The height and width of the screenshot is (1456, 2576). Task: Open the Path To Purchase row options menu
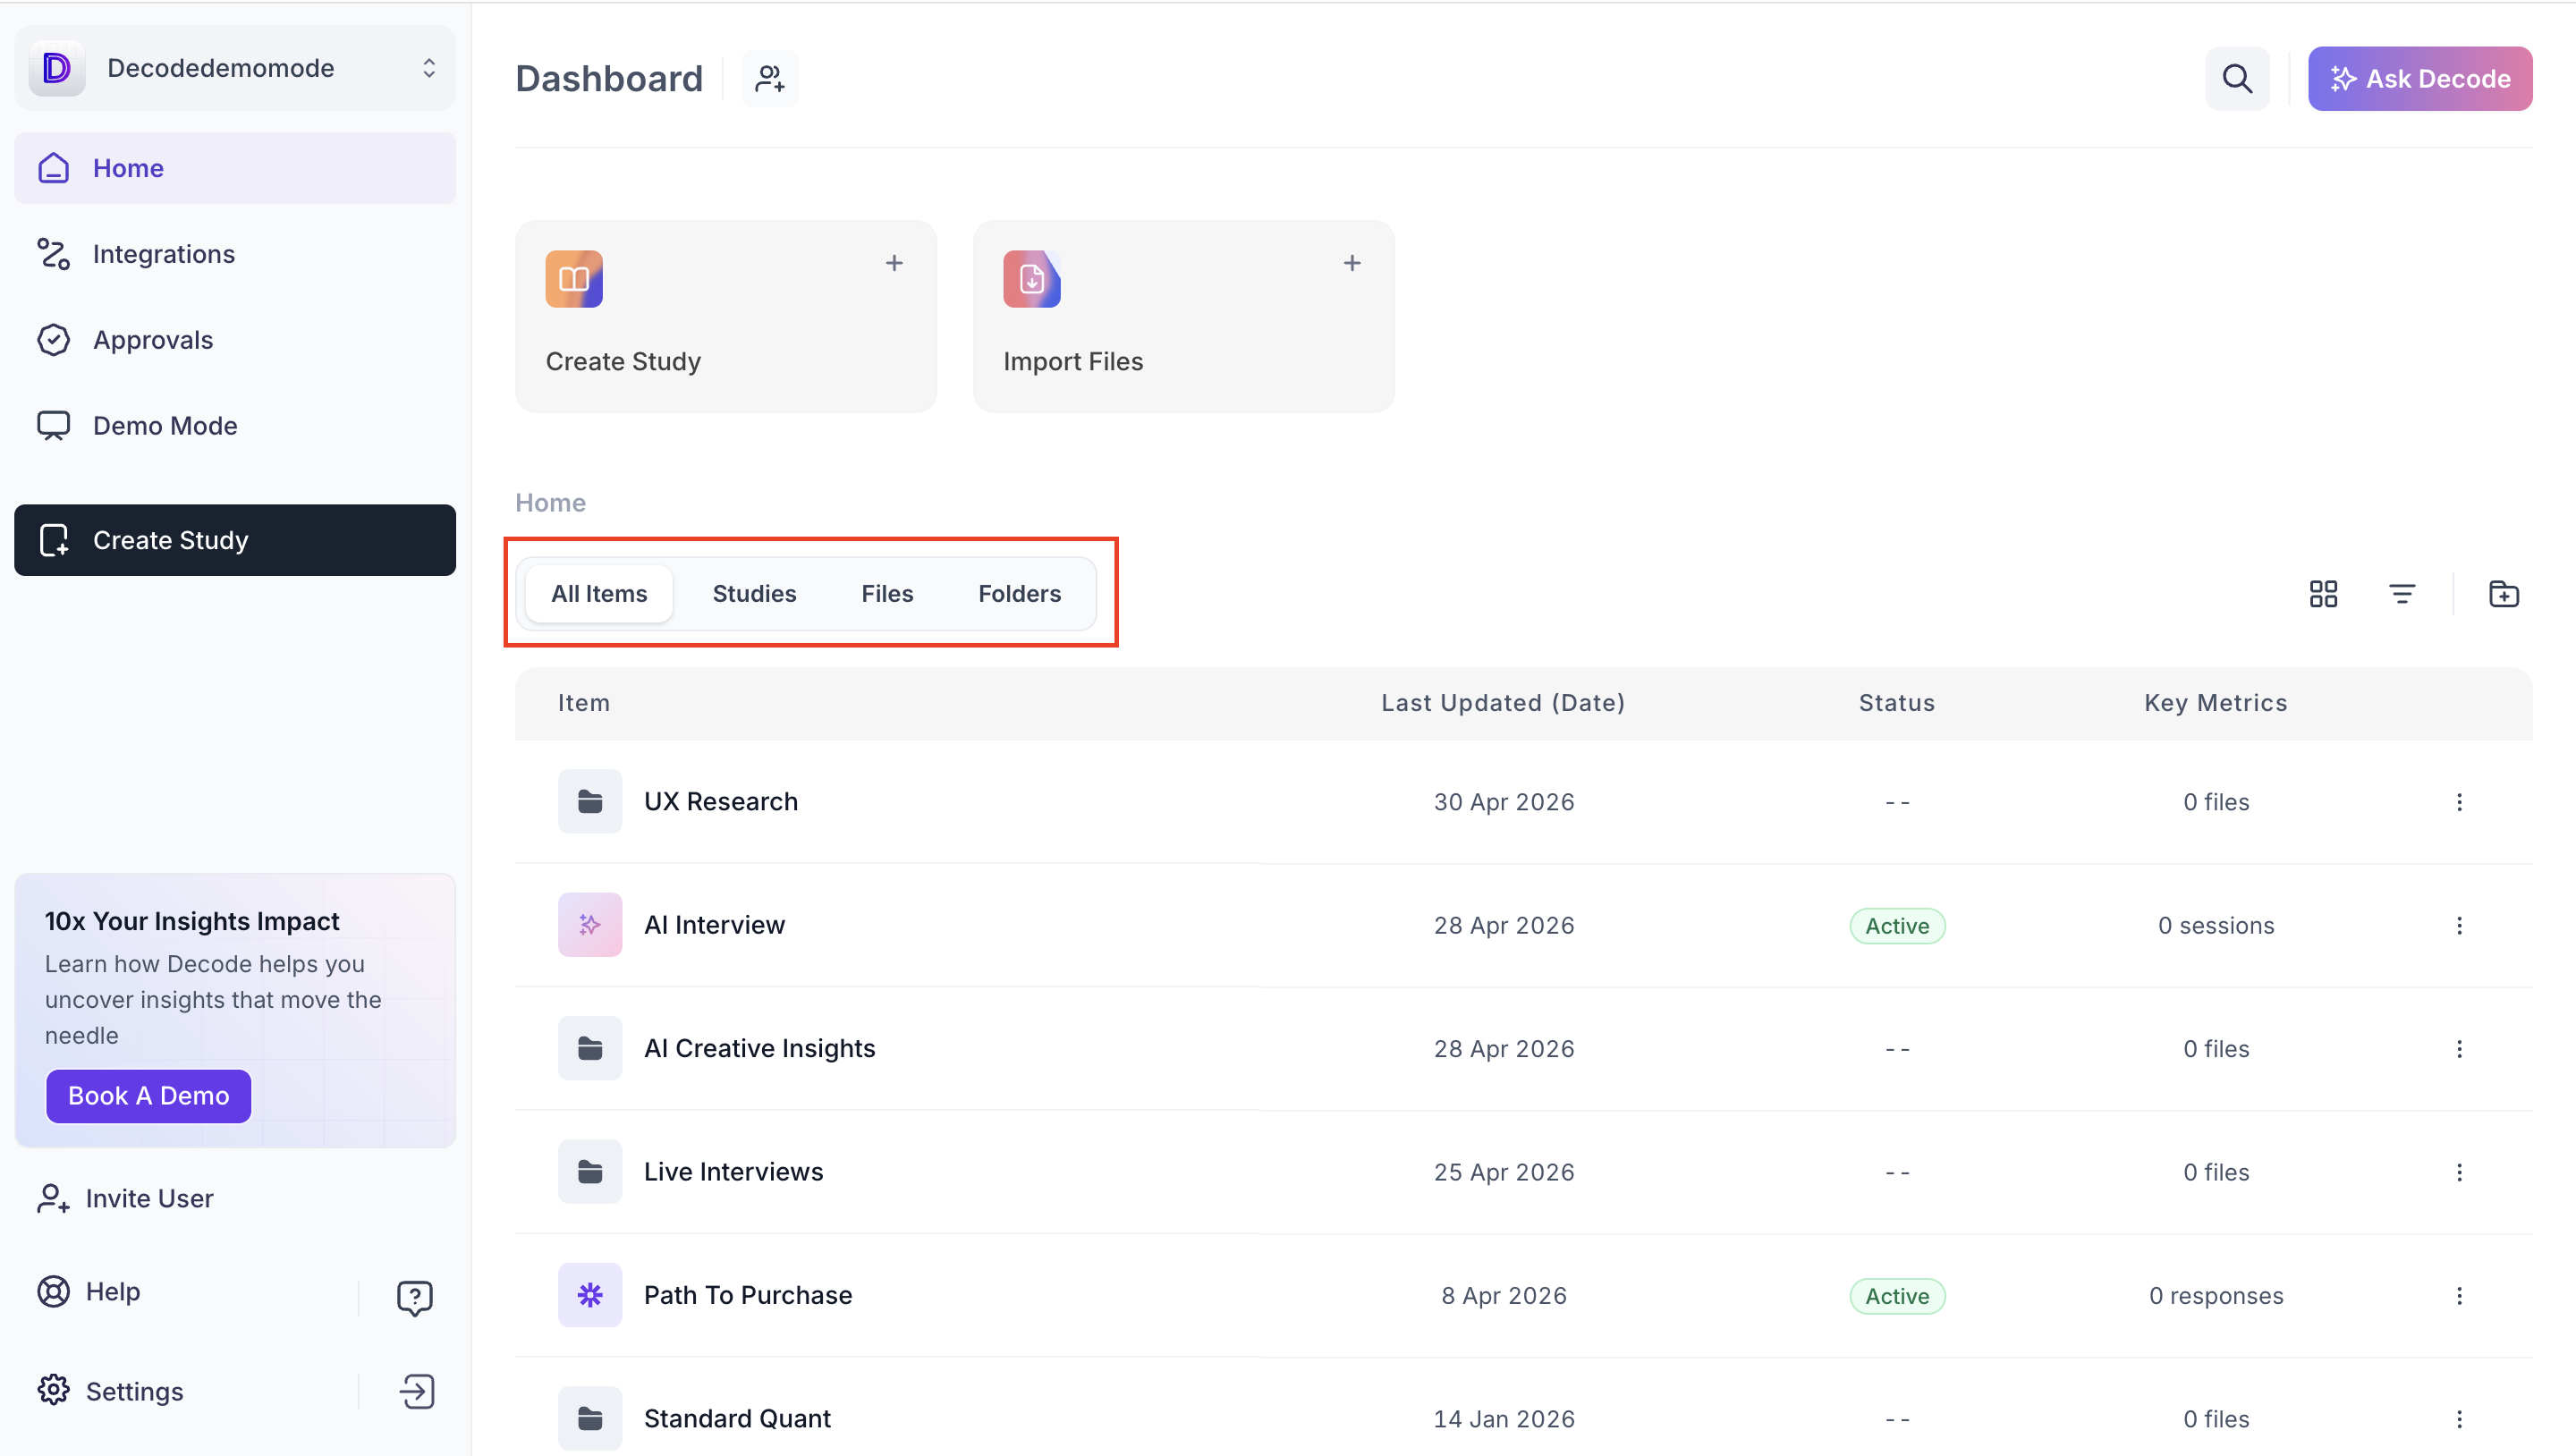click(x=2459, y=1296)
